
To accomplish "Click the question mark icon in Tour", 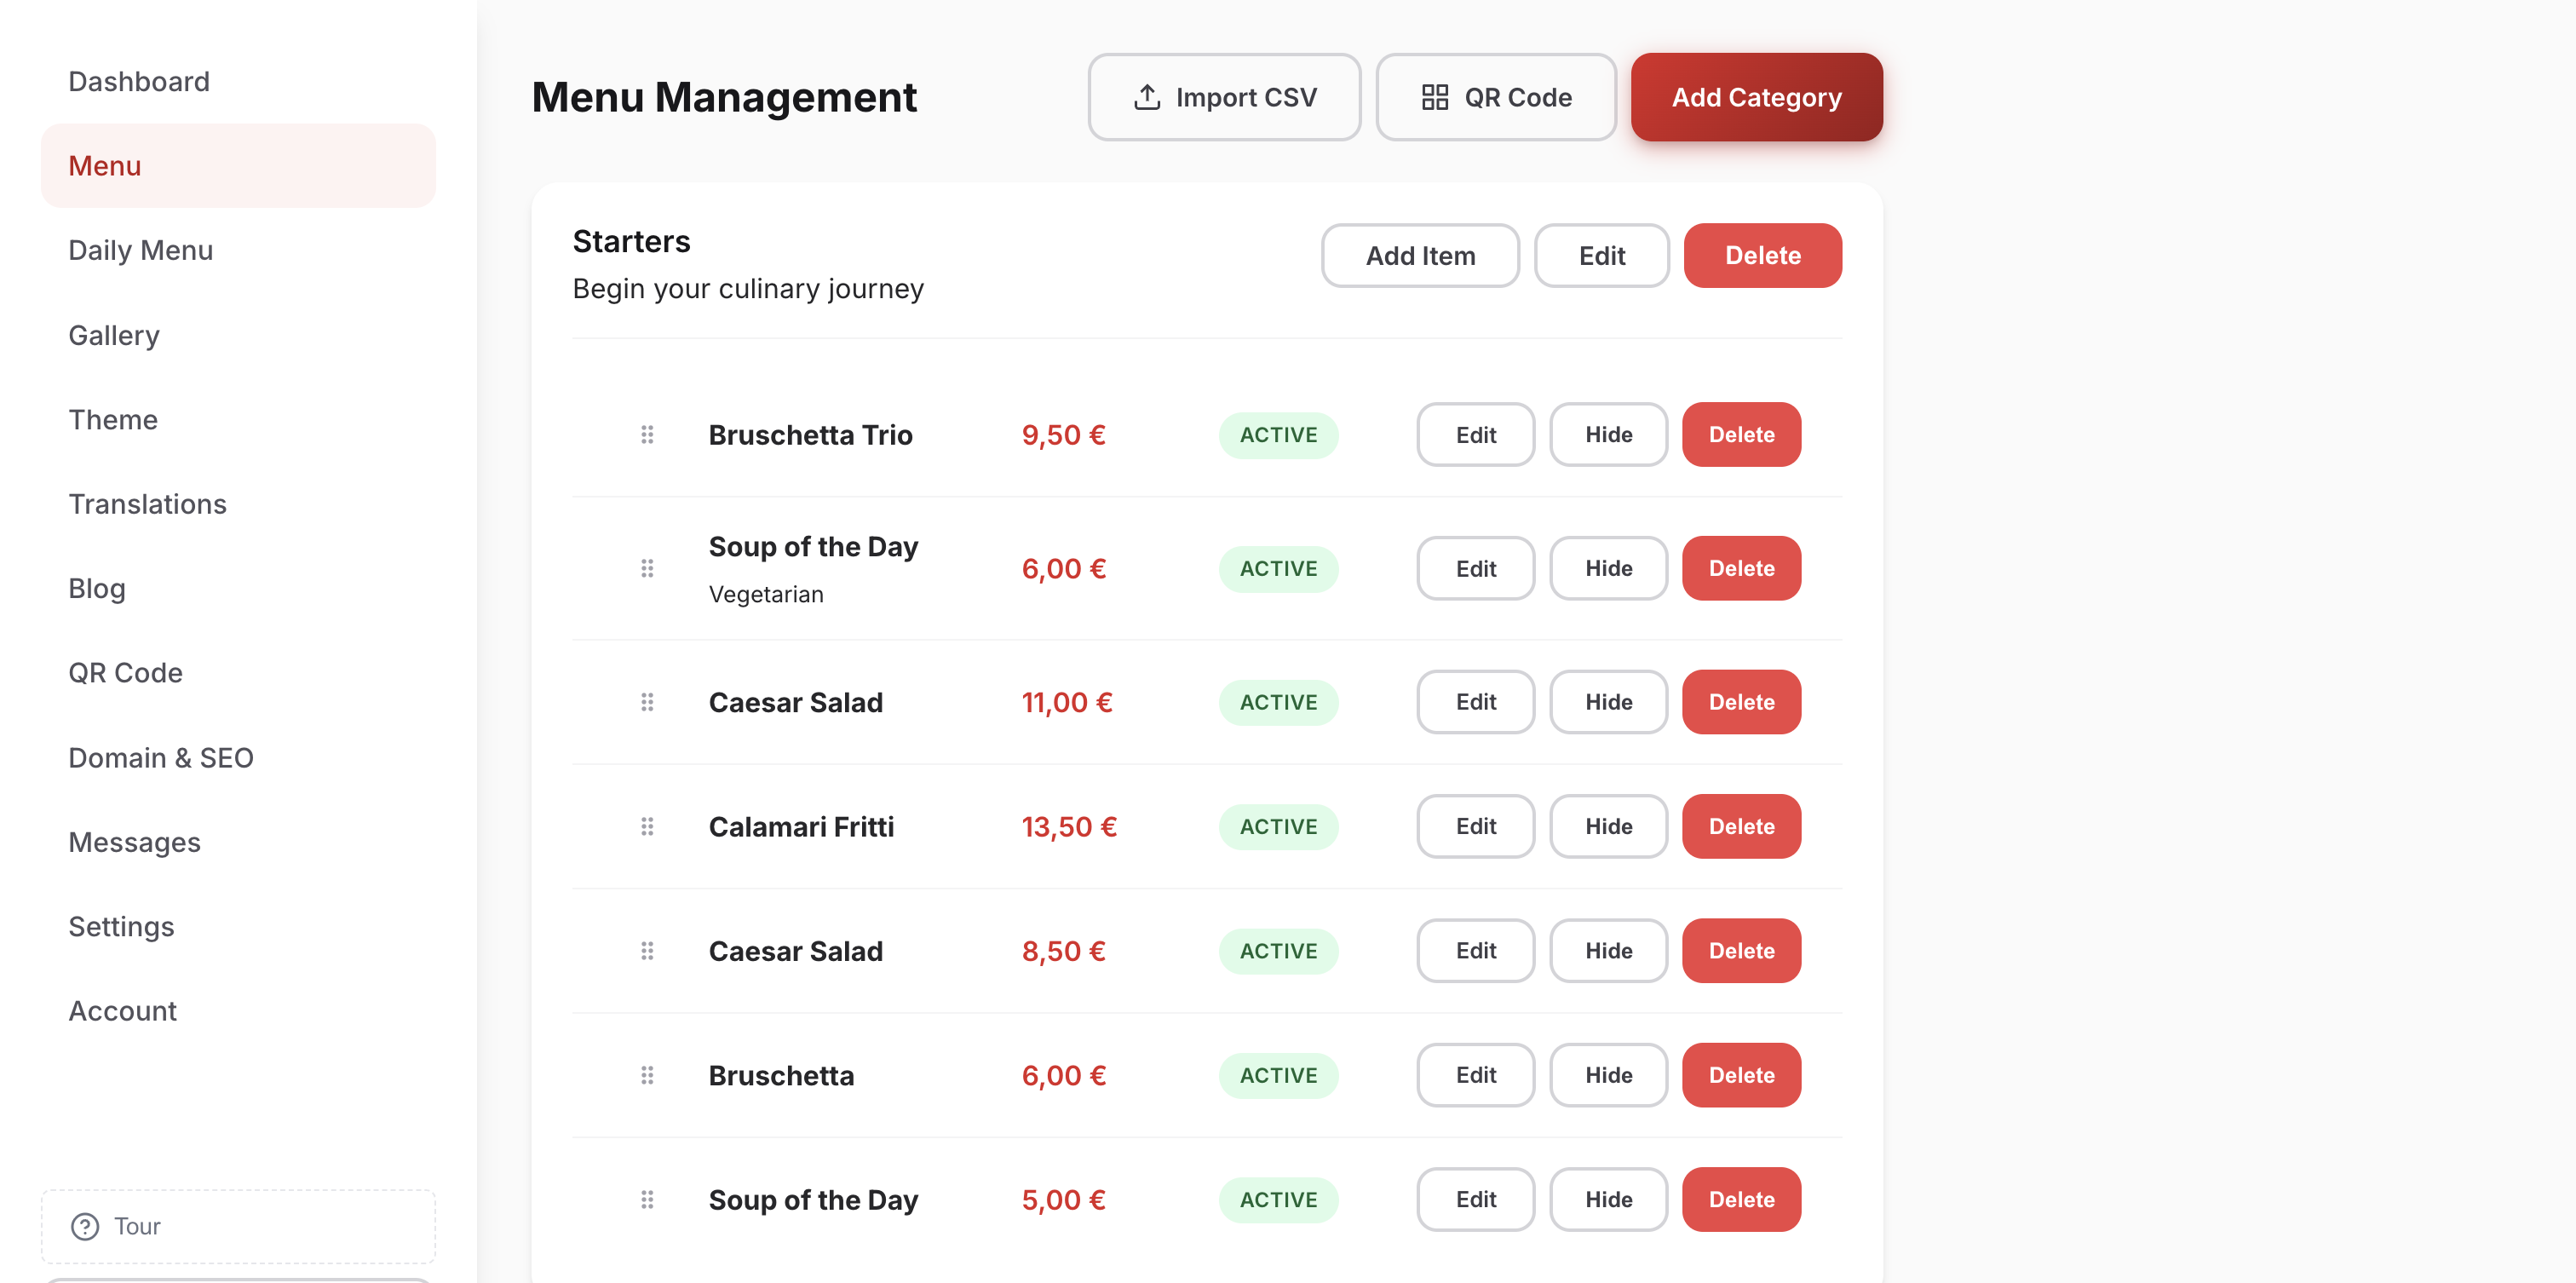I will [84, 1226].
